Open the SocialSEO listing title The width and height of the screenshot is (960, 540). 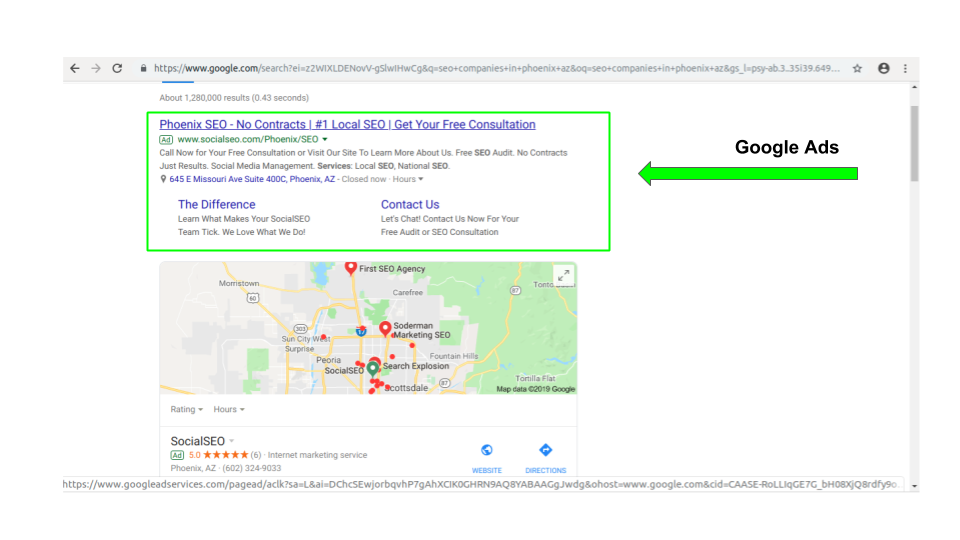pyautogui.click(x=198, y=441)
